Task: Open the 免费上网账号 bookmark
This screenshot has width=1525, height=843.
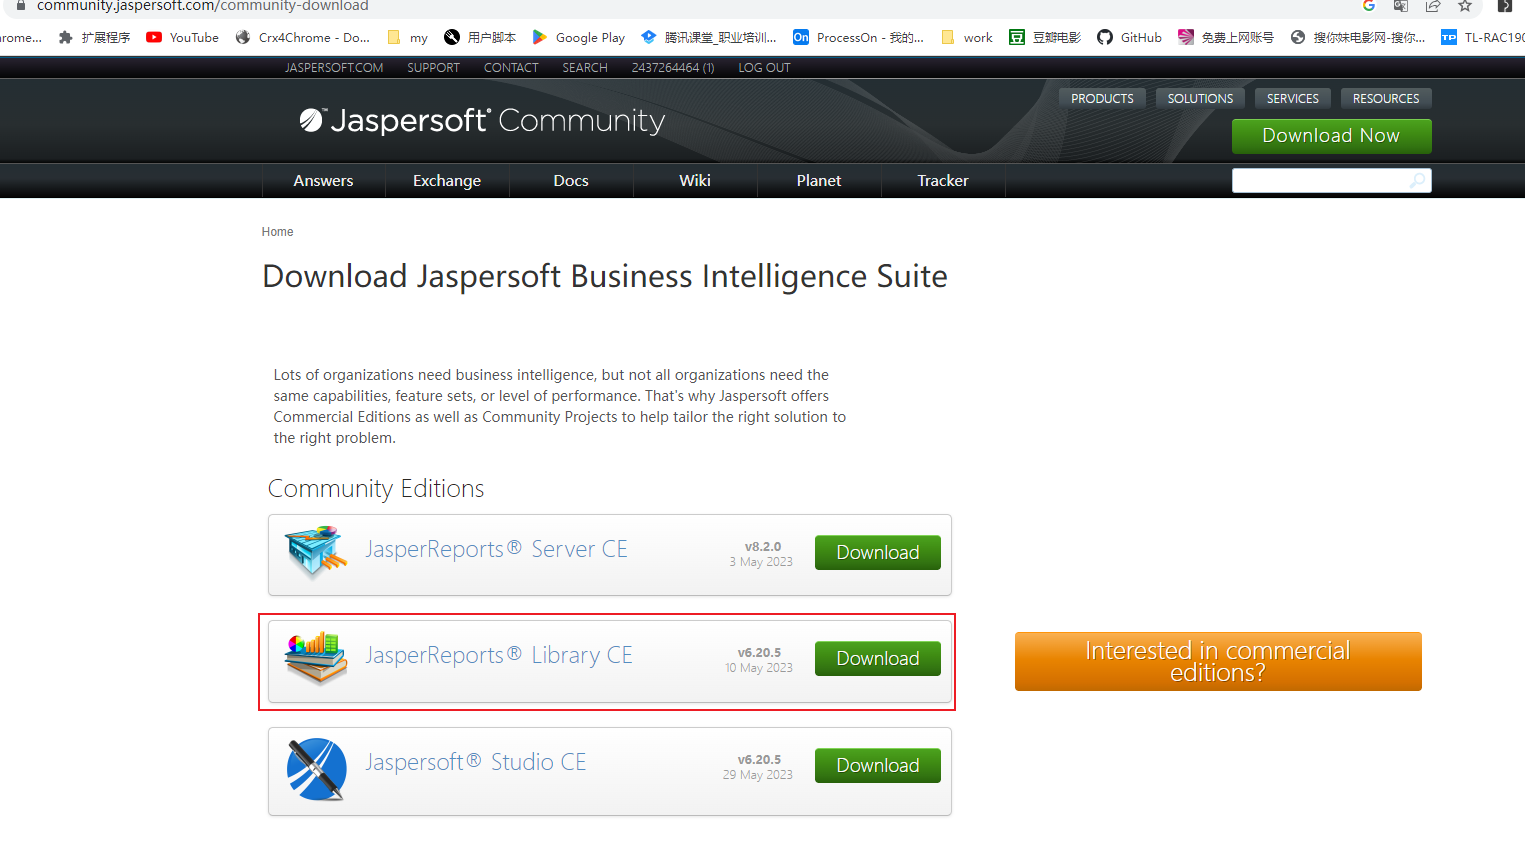Action: pyautogui.click(x=1226, y=37)
